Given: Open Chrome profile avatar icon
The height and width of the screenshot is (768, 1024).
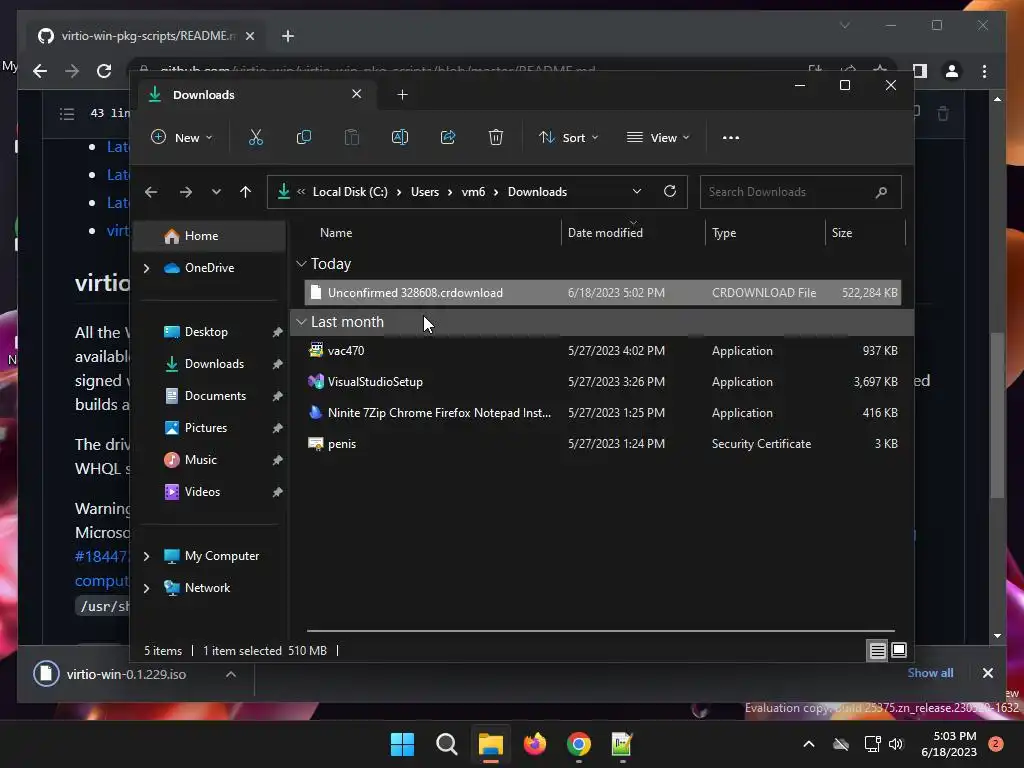Looking at the screenshot, I should pos(952,71).
